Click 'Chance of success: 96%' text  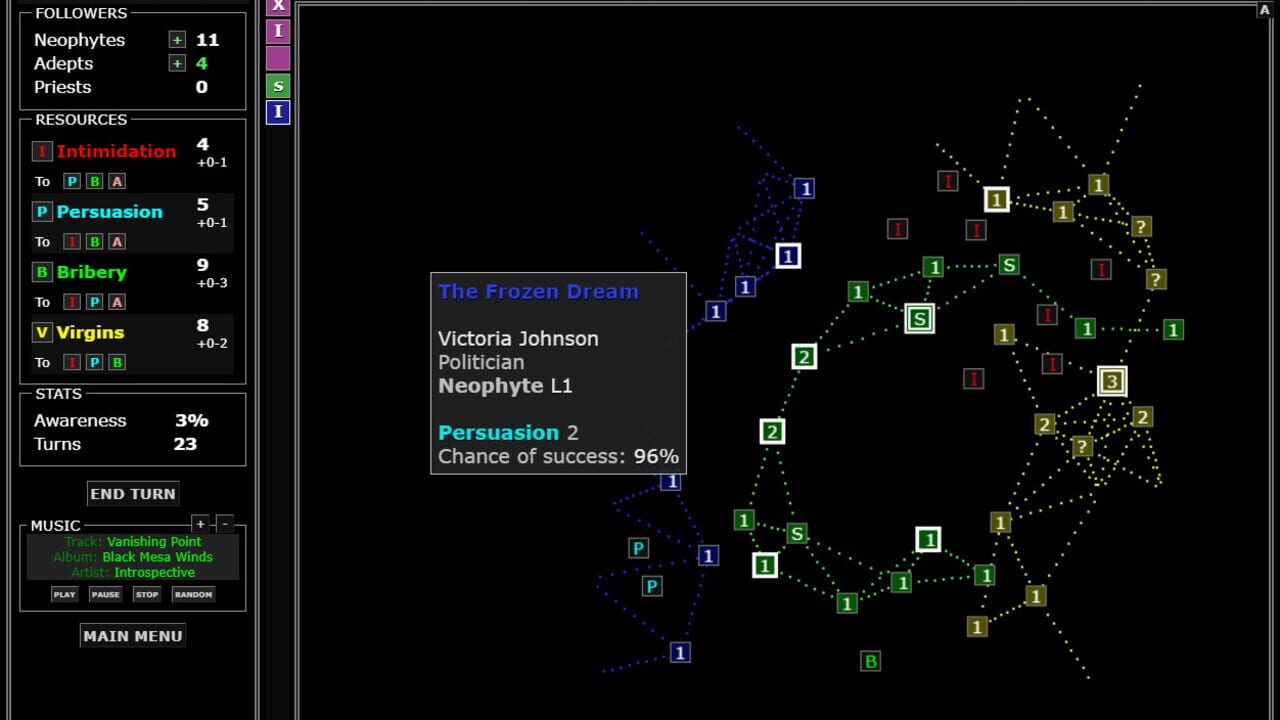coord(558,457)
